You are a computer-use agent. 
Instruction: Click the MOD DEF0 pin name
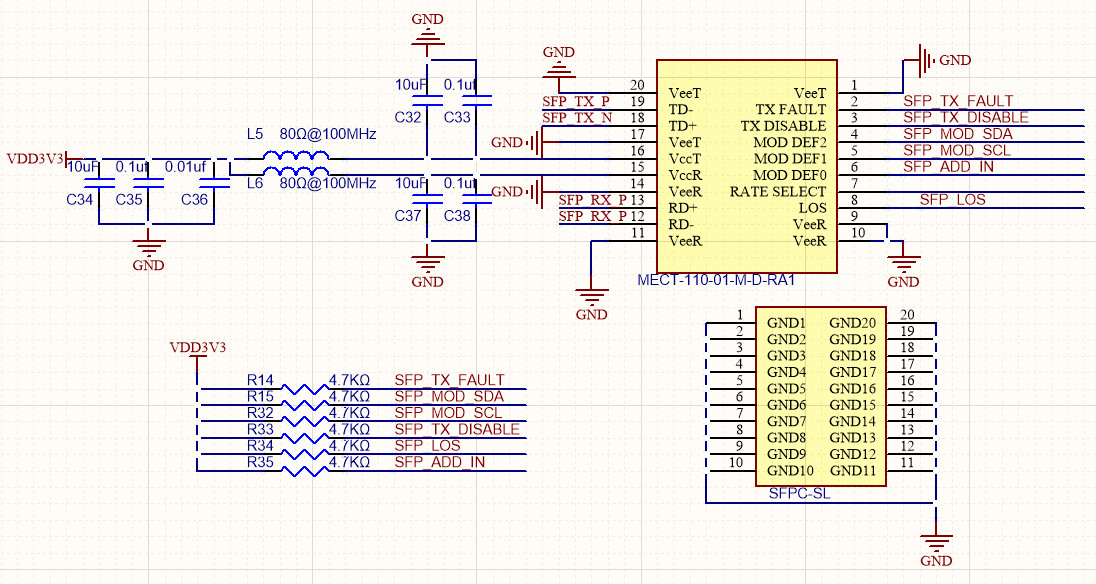(x=790, y=175)
